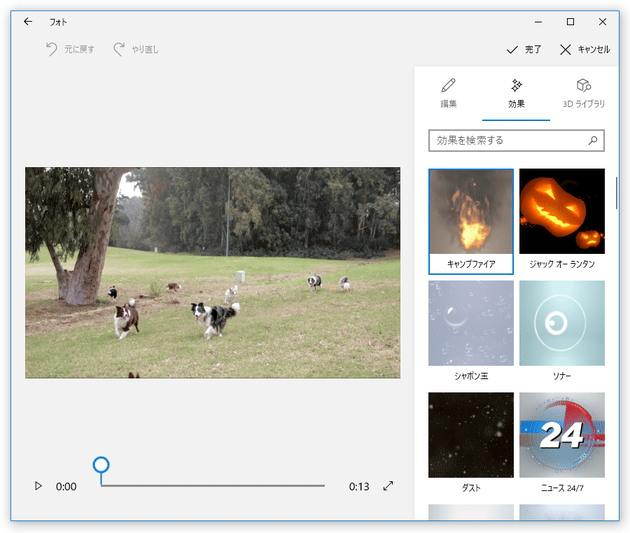Select the キャンプファイア effect thumbnail
The image size is (630, 533).
pos(471,212)
